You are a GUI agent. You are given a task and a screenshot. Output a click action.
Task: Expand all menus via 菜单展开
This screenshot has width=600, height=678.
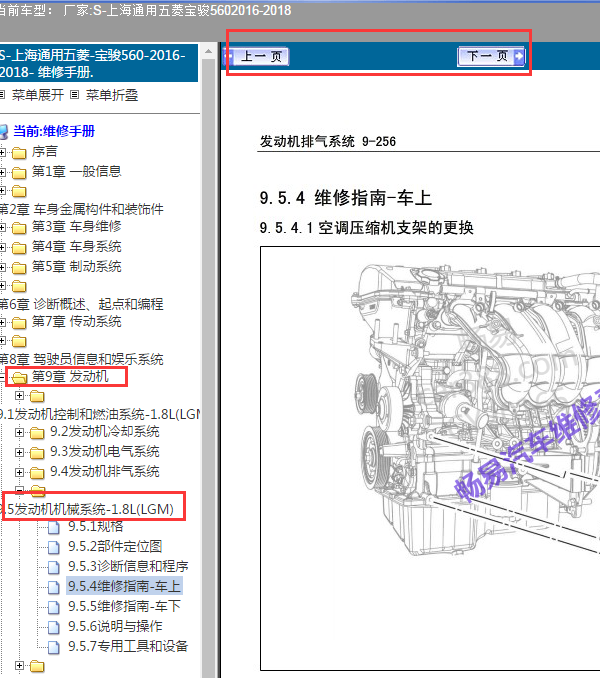[38, 95]
